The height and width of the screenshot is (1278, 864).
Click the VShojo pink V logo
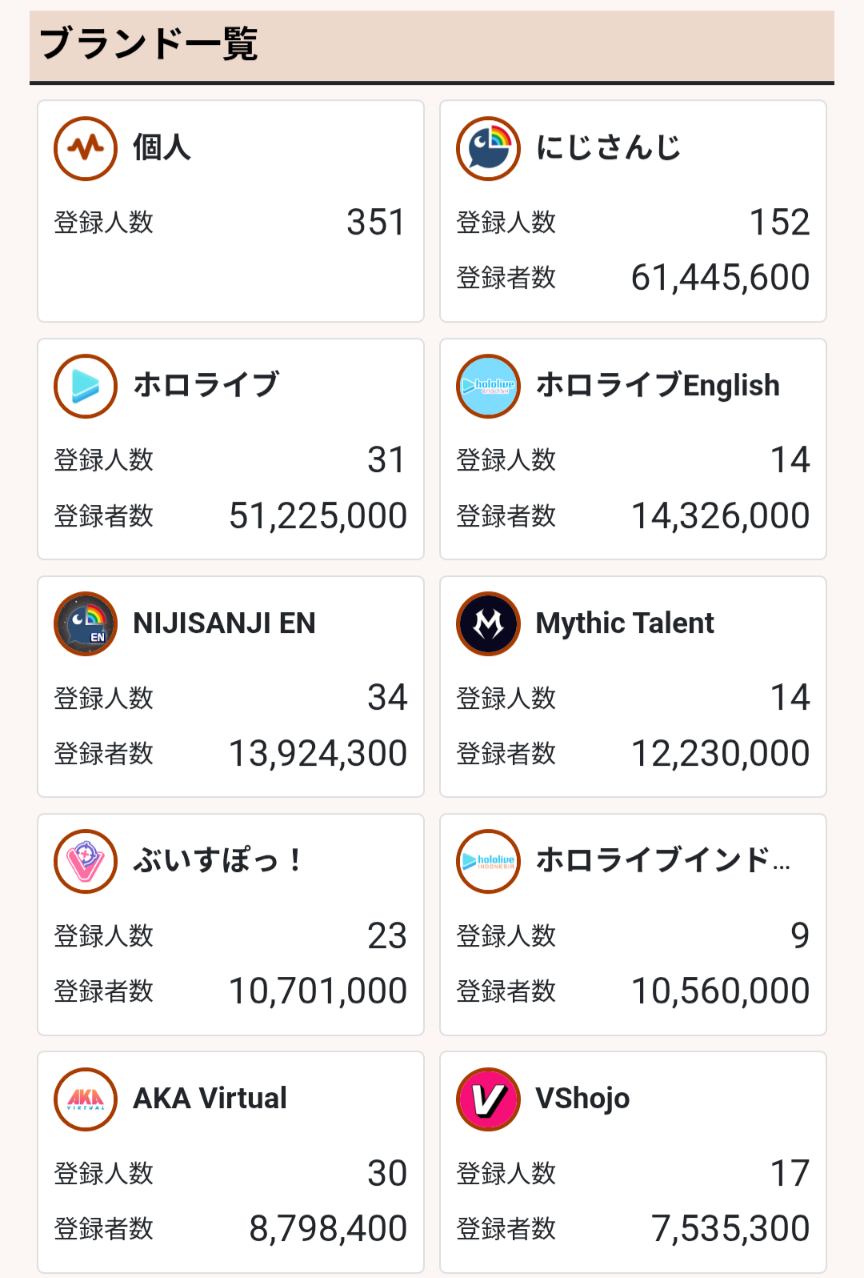point(488,1099)
